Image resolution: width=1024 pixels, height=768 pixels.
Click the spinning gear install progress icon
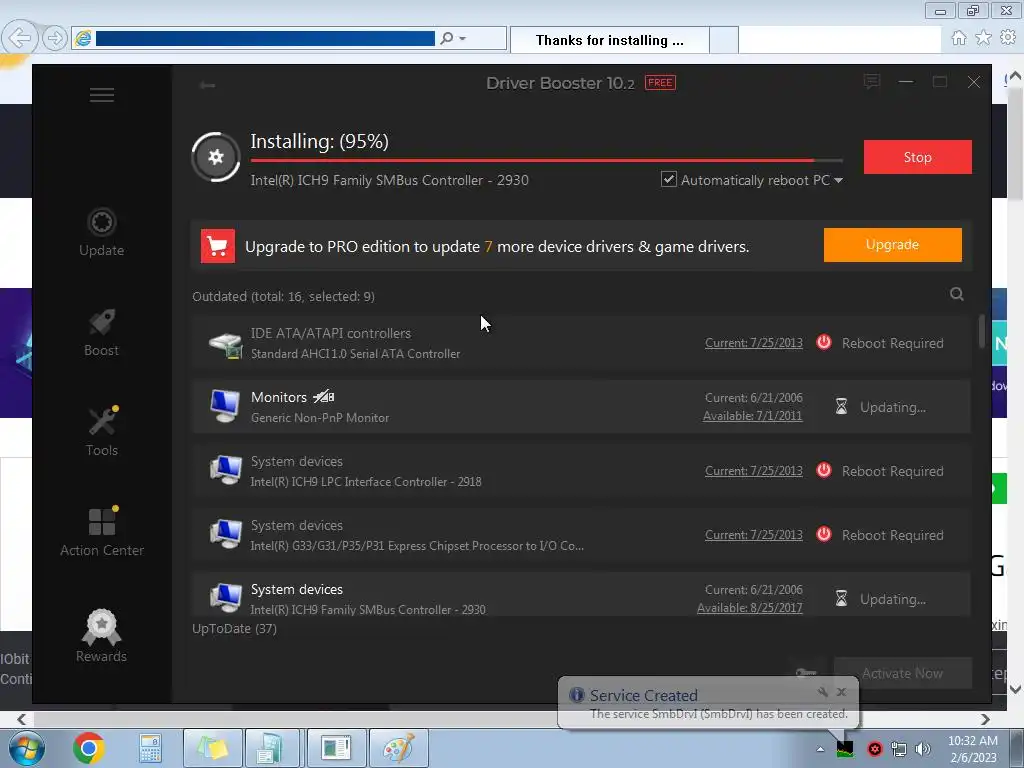(216, 157)
